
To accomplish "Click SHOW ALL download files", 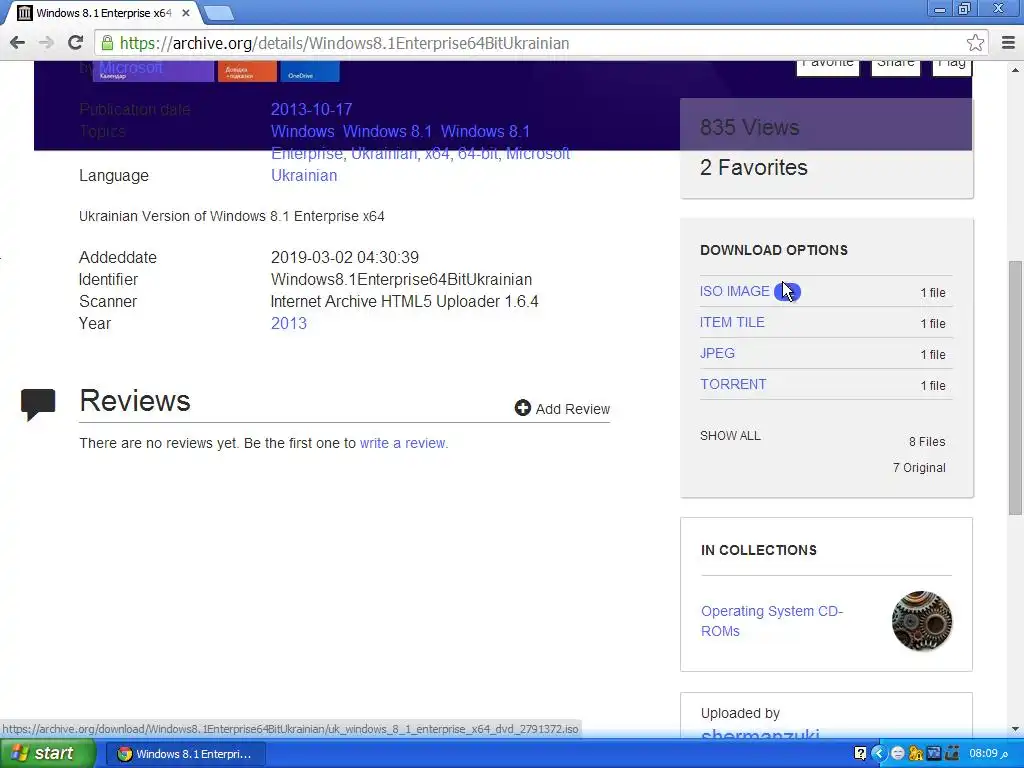I will coord(730,436).
